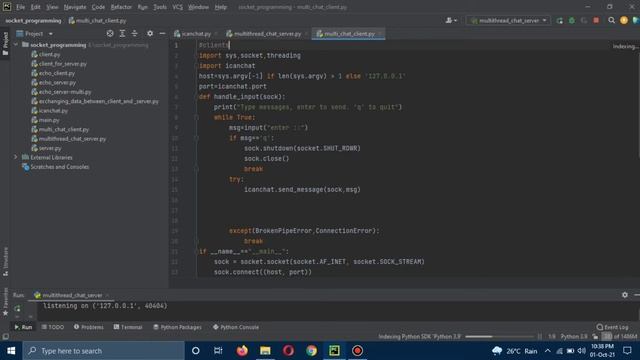The width and height of the screenshot is (640, 360).
Task: Stop the running process with red square
Action: [596, 20]
